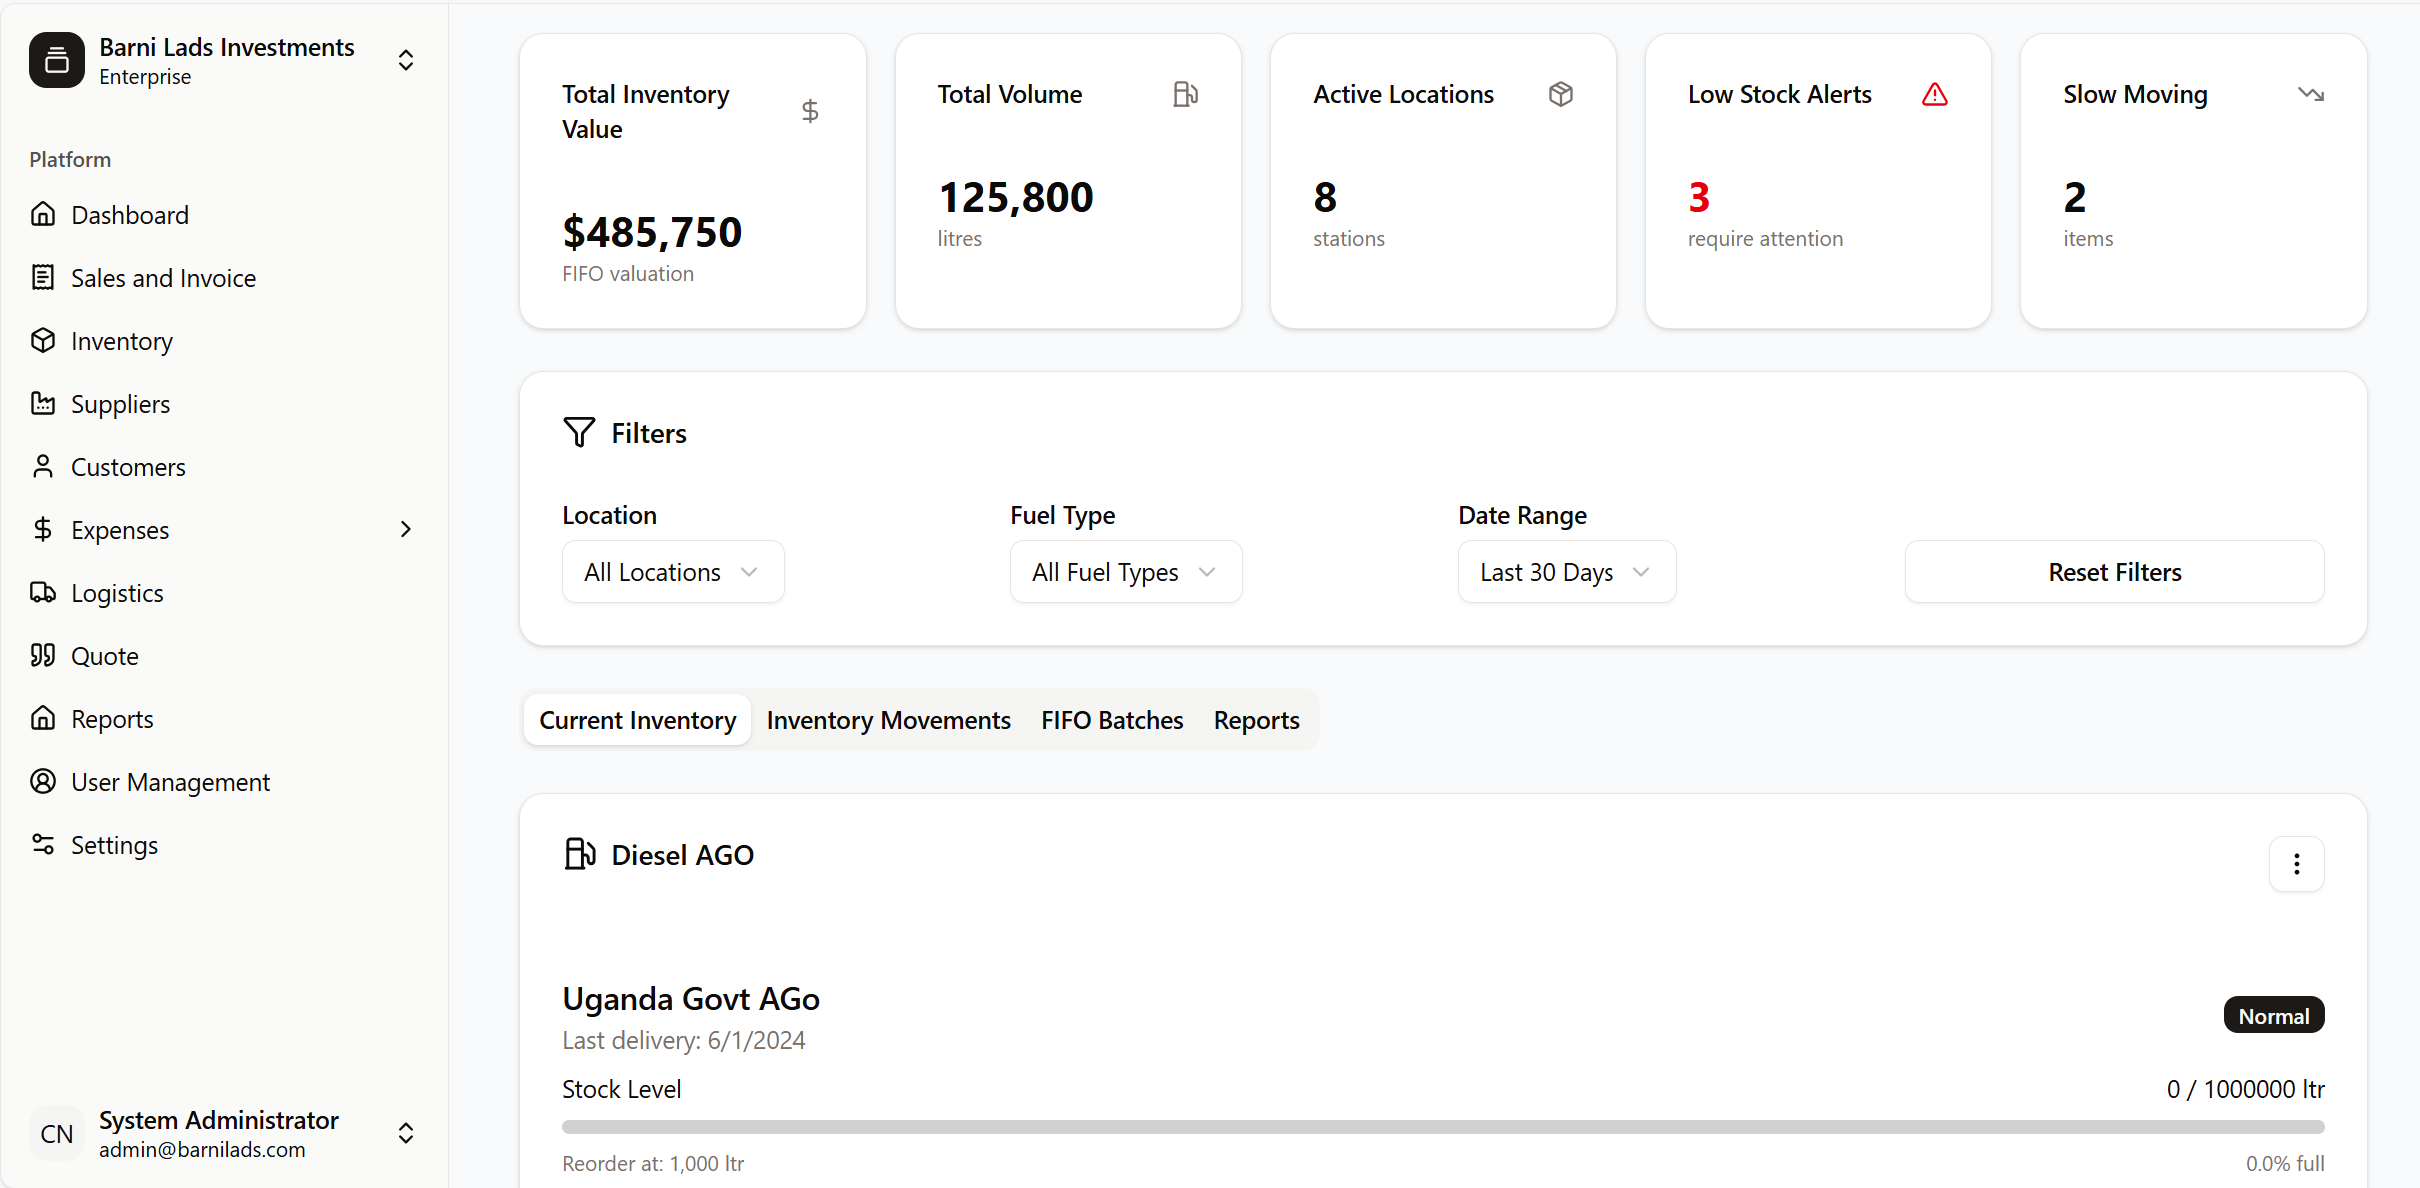
Task: Click the Expenses dollar icon in sidebar
Action: click(43, 529)
